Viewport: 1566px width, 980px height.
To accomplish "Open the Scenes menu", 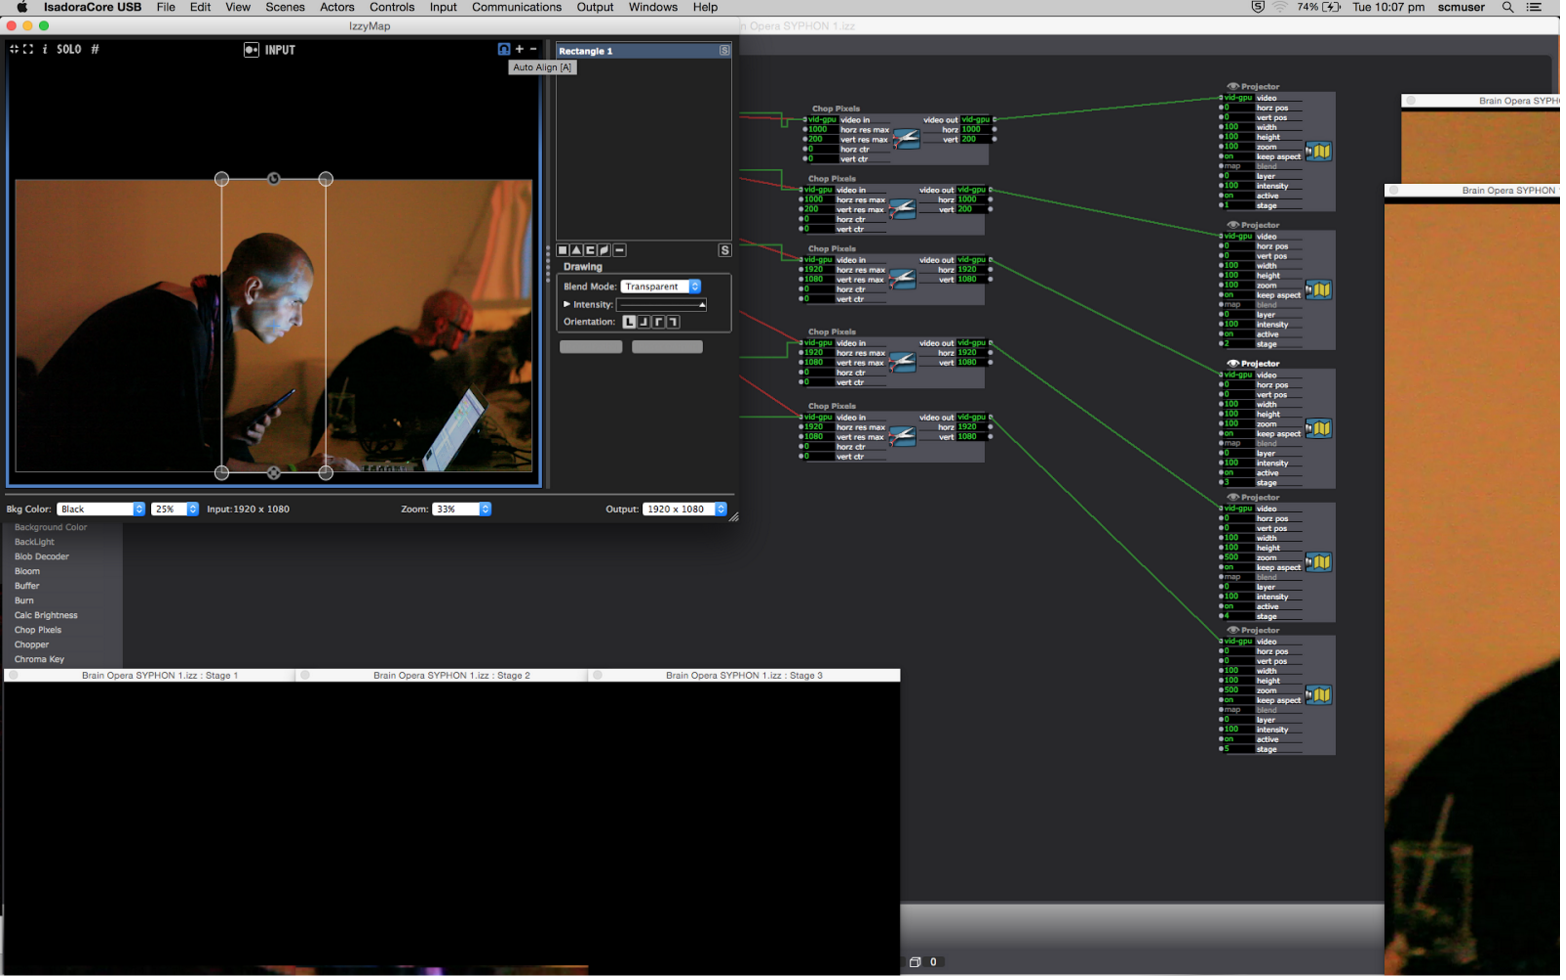I will coord(285,7).
